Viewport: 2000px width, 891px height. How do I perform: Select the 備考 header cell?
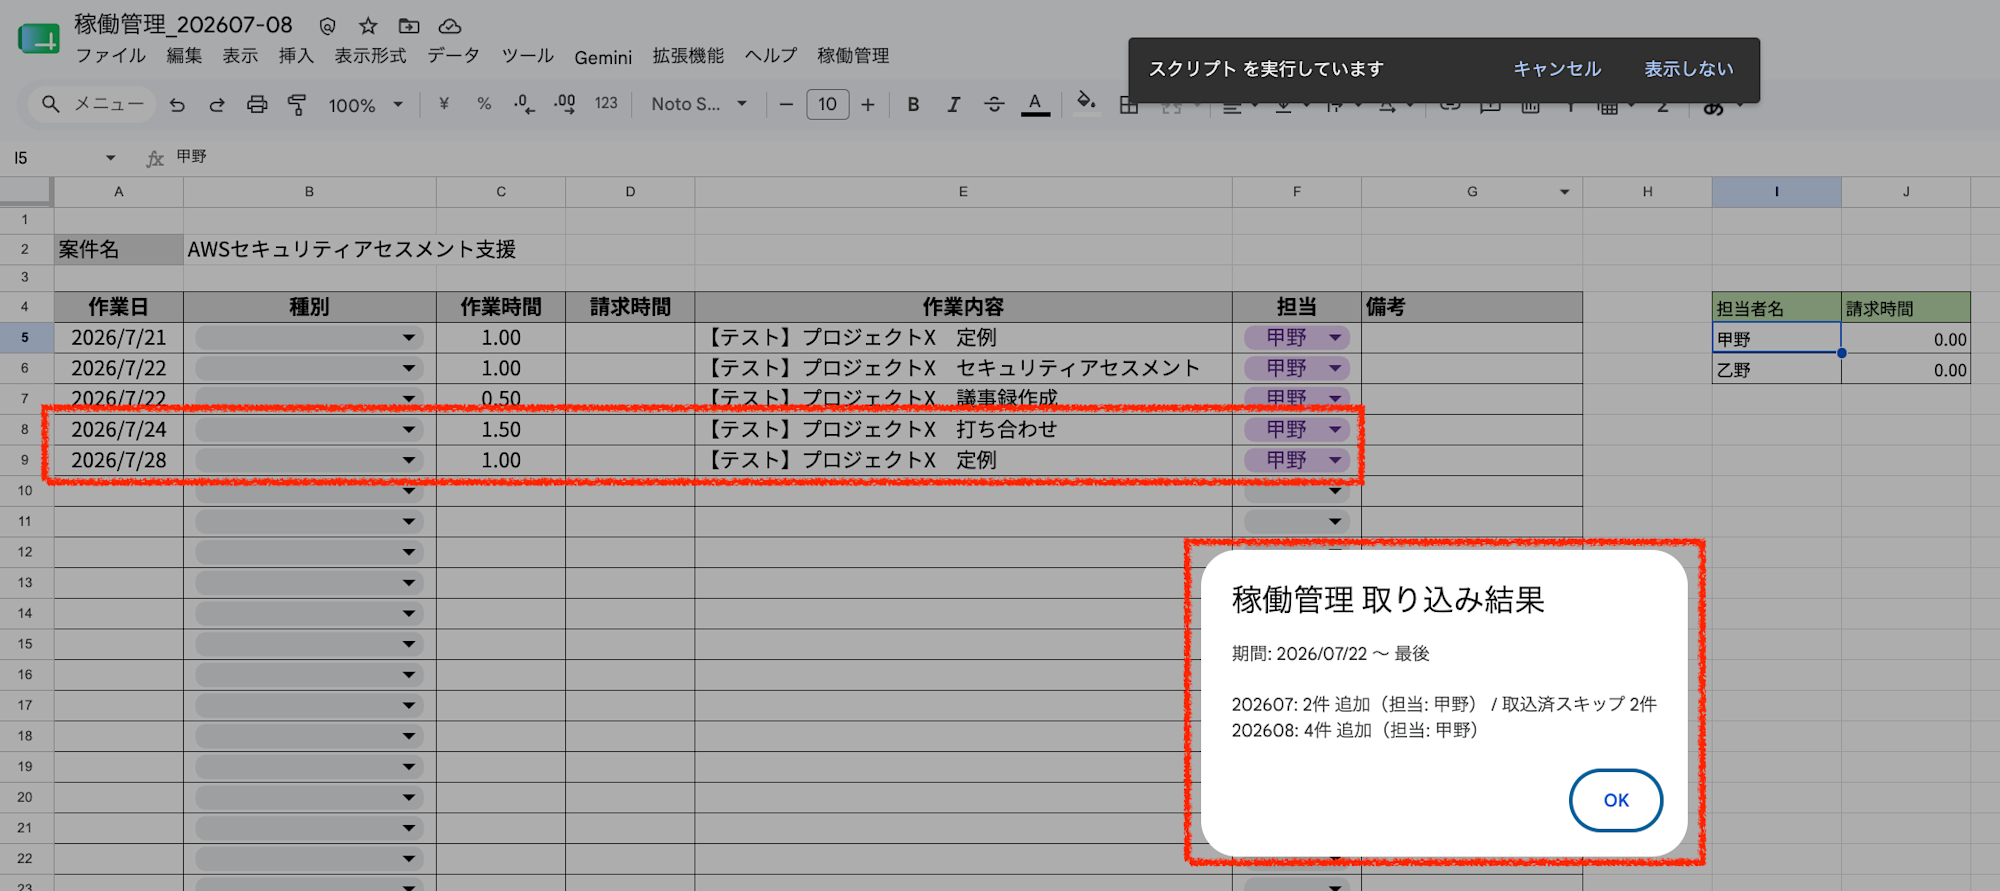coord(1472,307)
